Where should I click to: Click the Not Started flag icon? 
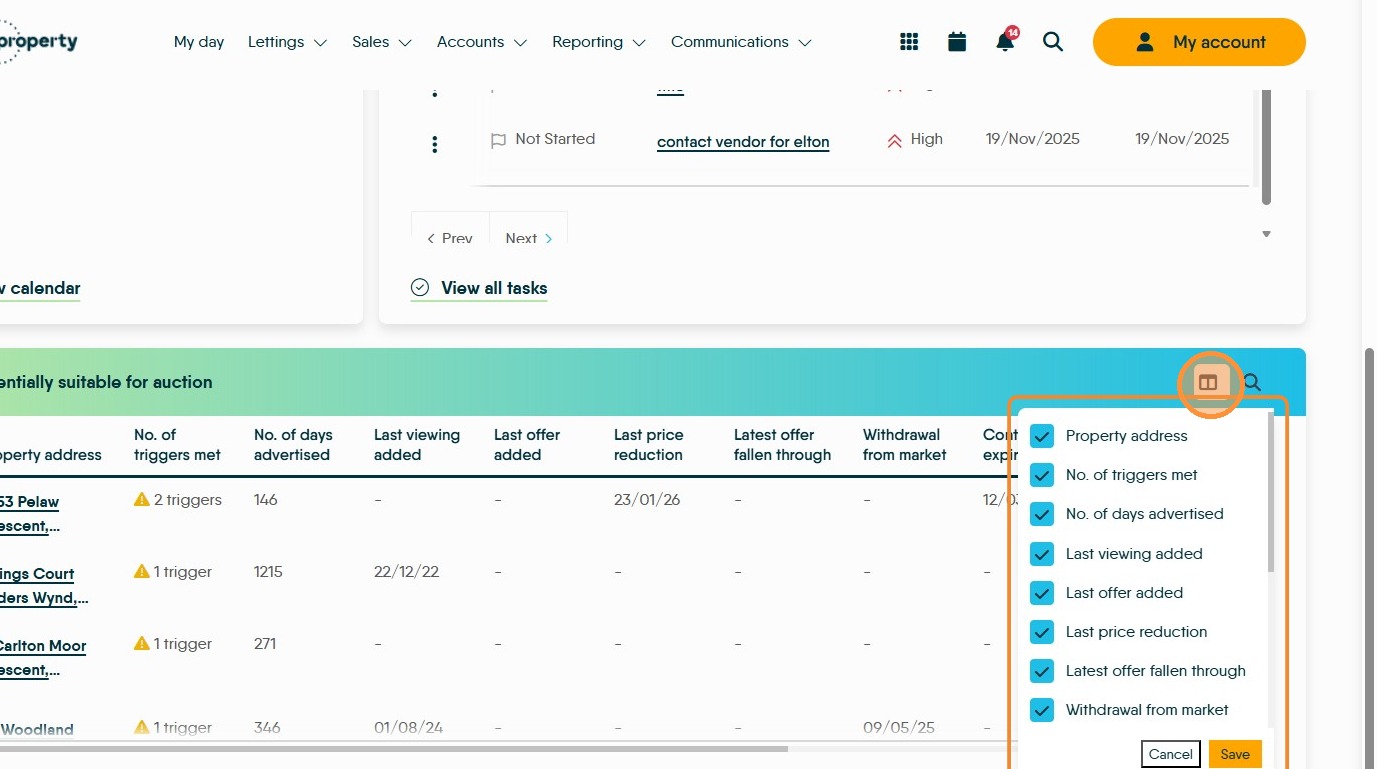[x=498, y=141]
